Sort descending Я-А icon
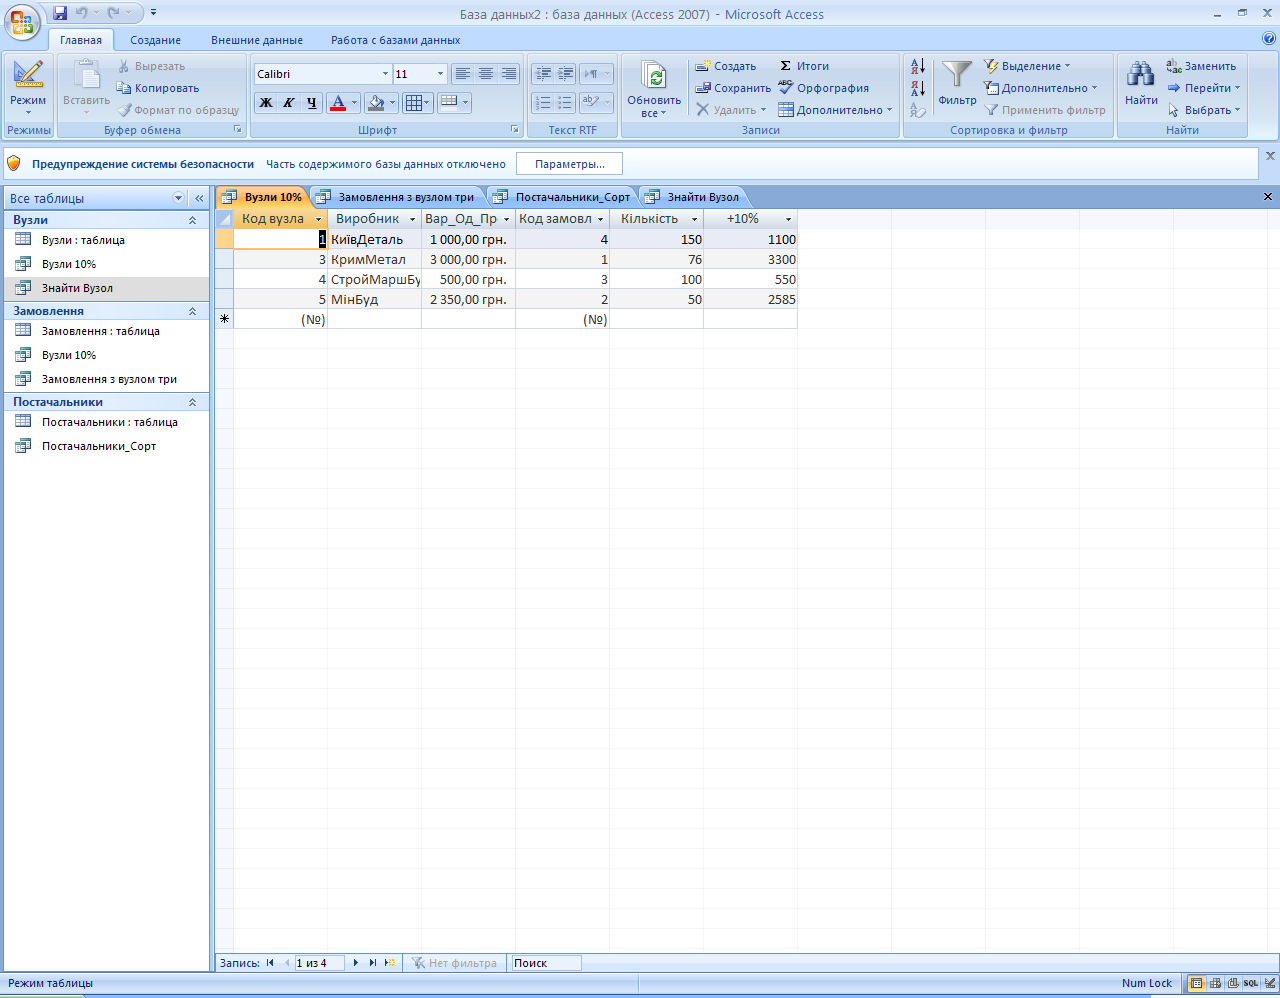1280x998 pixels. click(x=918, y=89)
